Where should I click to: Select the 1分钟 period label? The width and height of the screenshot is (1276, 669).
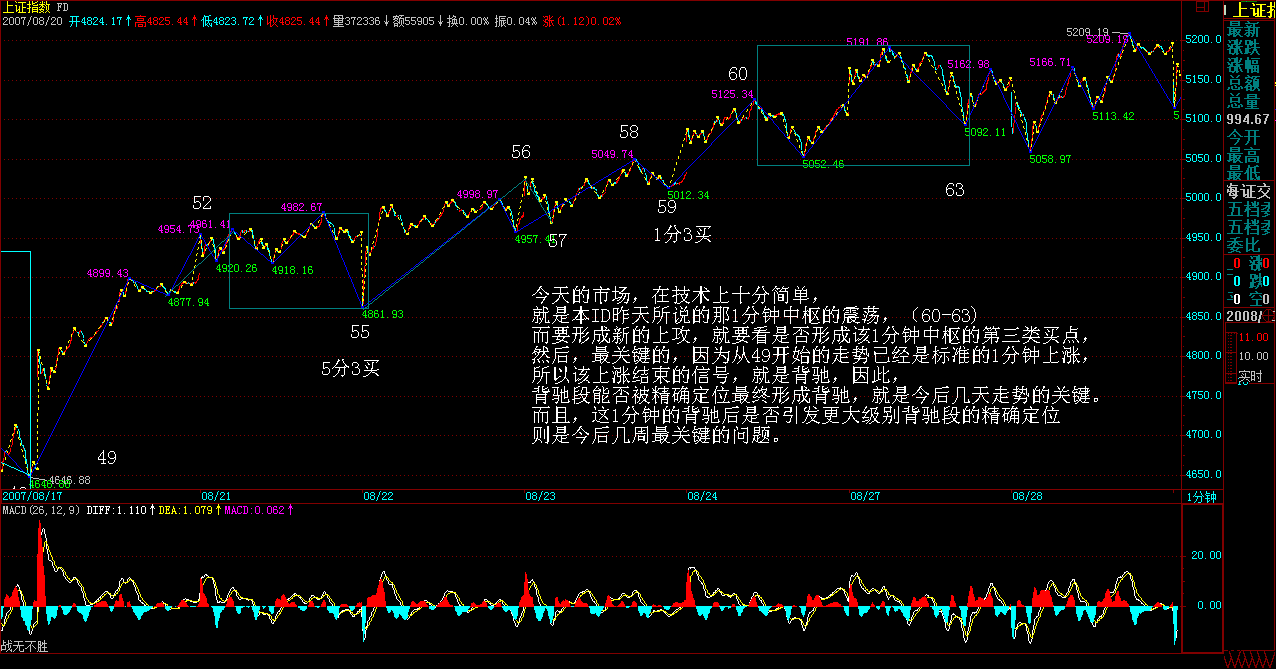click(1200, 496)
